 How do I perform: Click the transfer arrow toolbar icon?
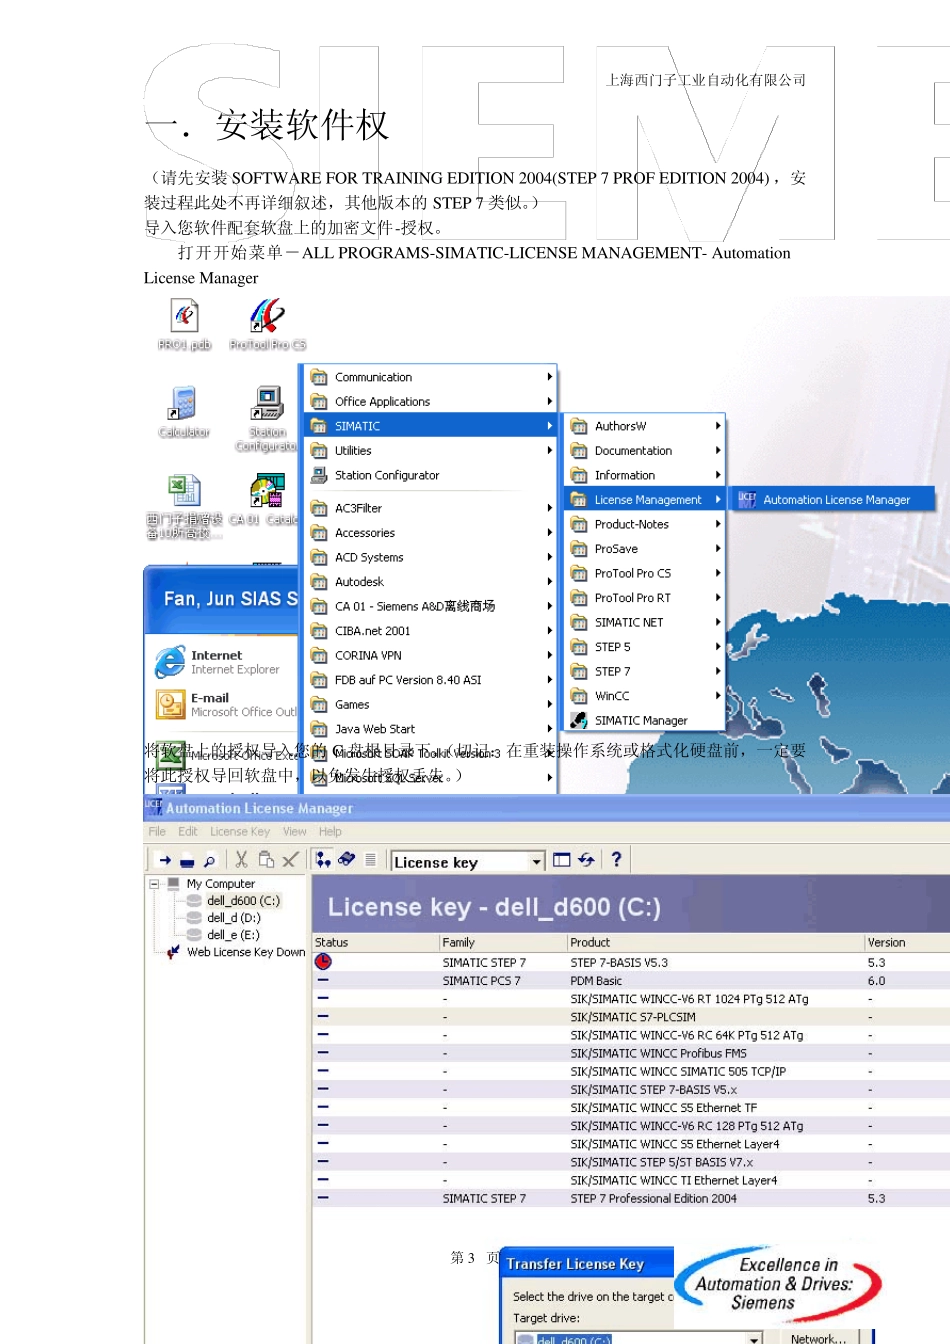[x=165, y=860]
